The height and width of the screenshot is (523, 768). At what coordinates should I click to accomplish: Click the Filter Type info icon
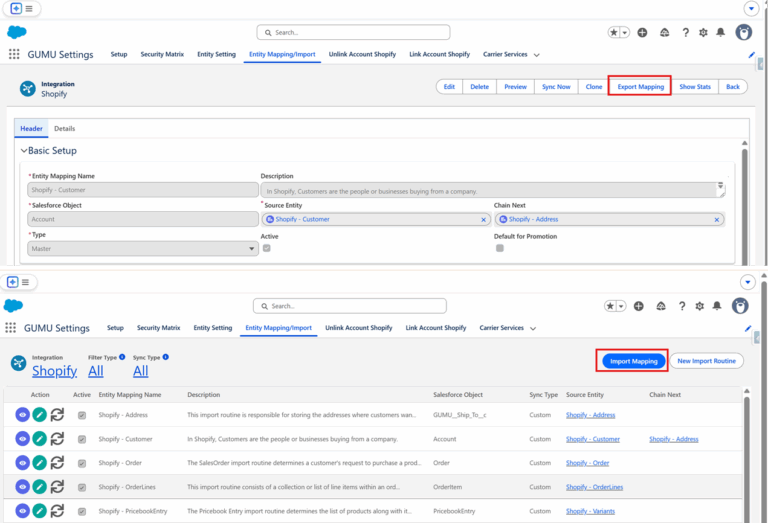coord(122,356)
